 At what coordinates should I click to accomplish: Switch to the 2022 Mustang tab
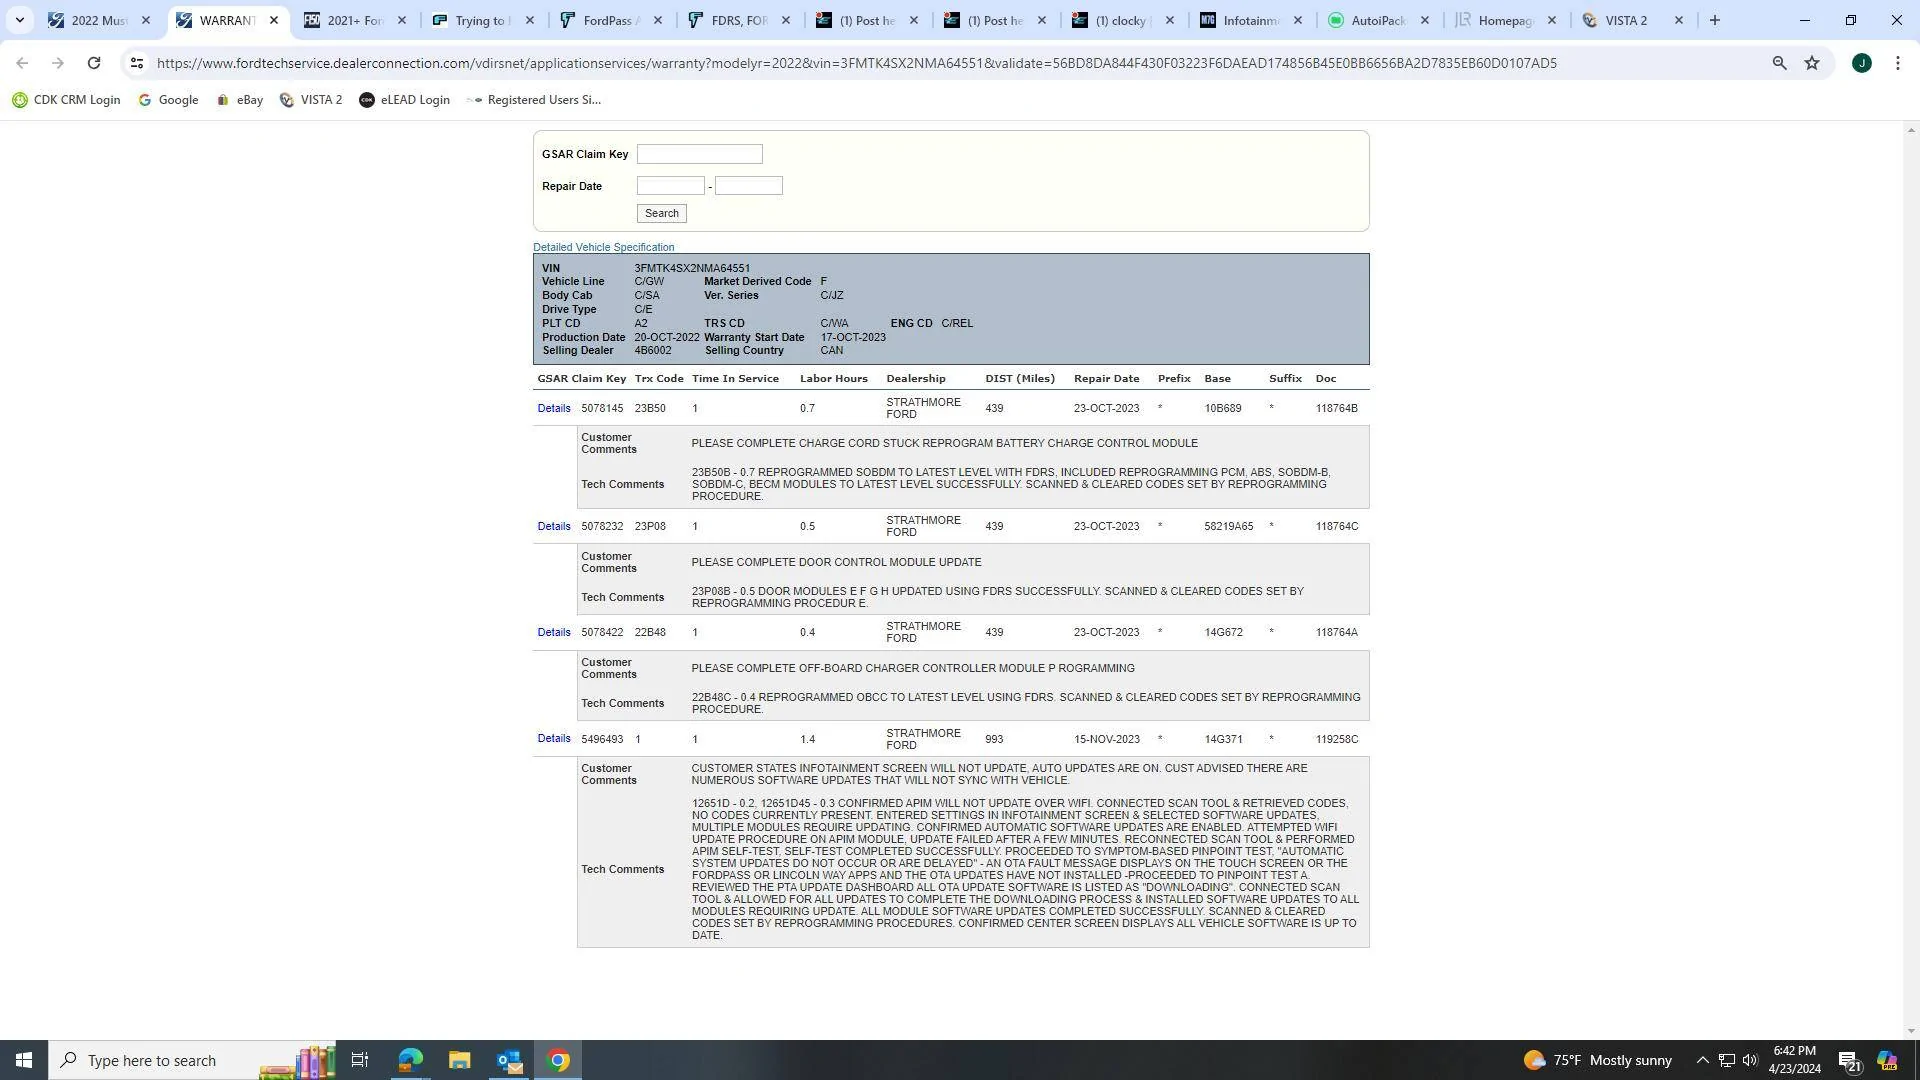pyautogui.click(x=99, y=20)
